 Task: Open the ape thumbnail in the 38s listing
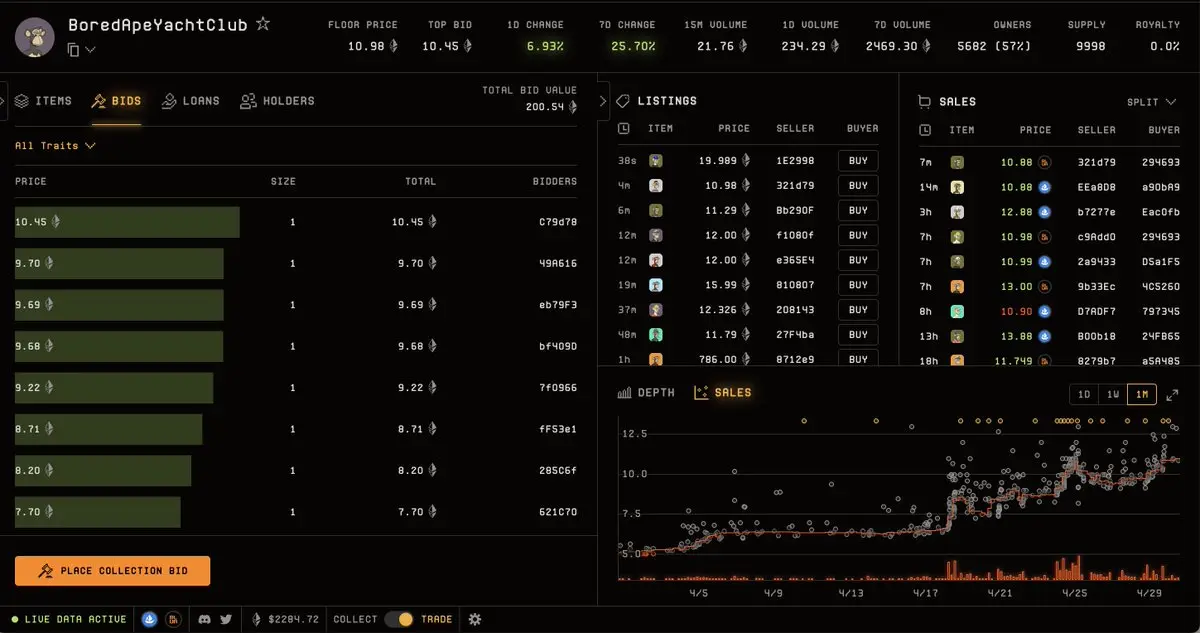[x=656, y=161]
